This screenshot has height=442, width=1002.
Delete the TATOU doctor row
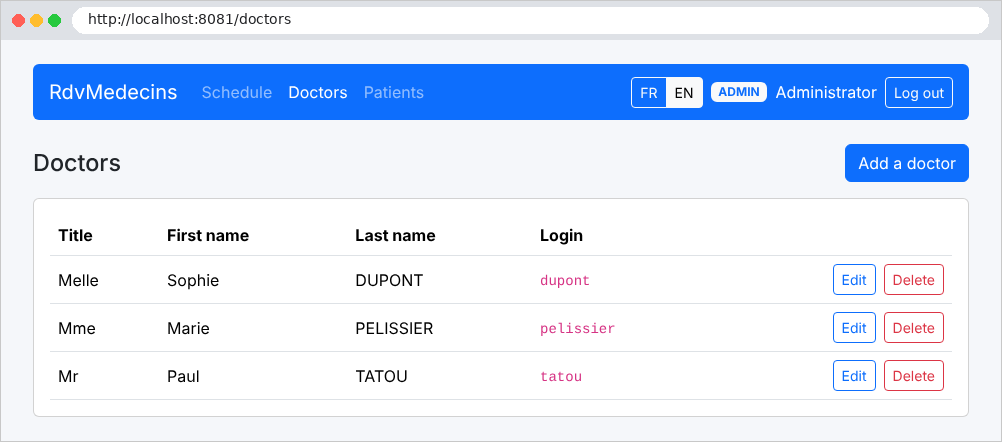913,376
